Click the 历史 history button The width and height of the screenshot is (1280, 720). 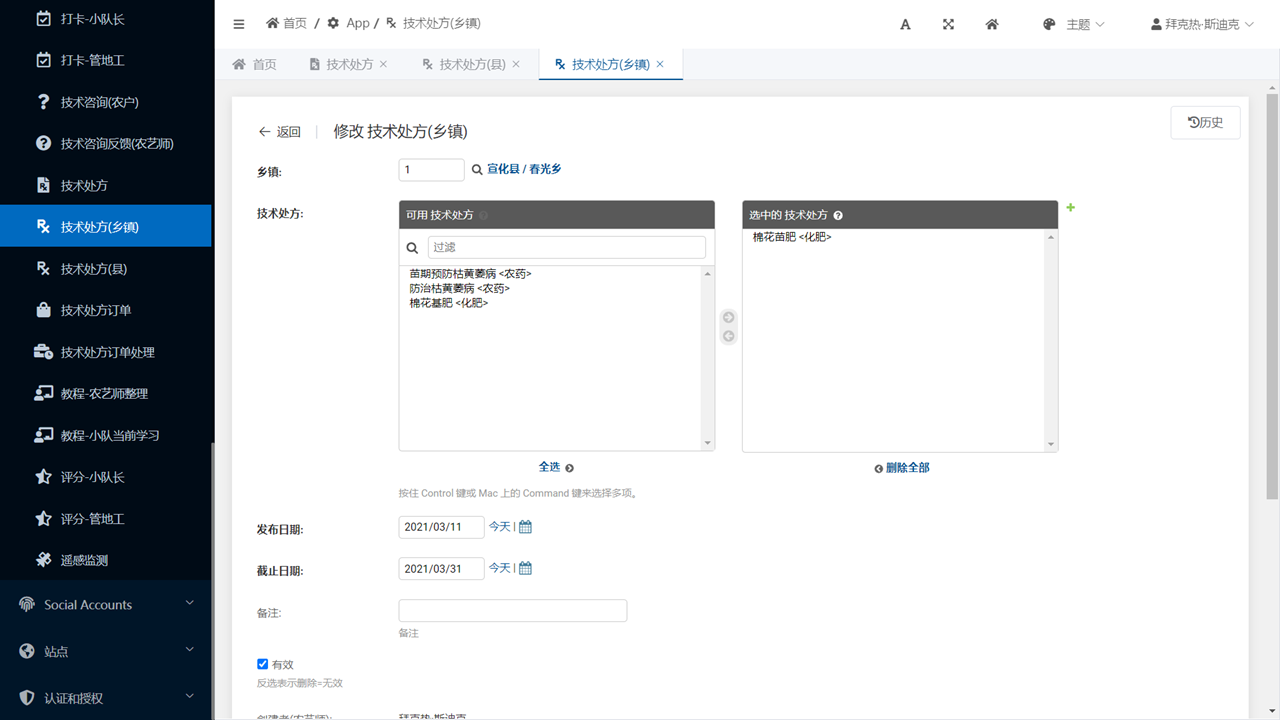[x=1205, y=122]
